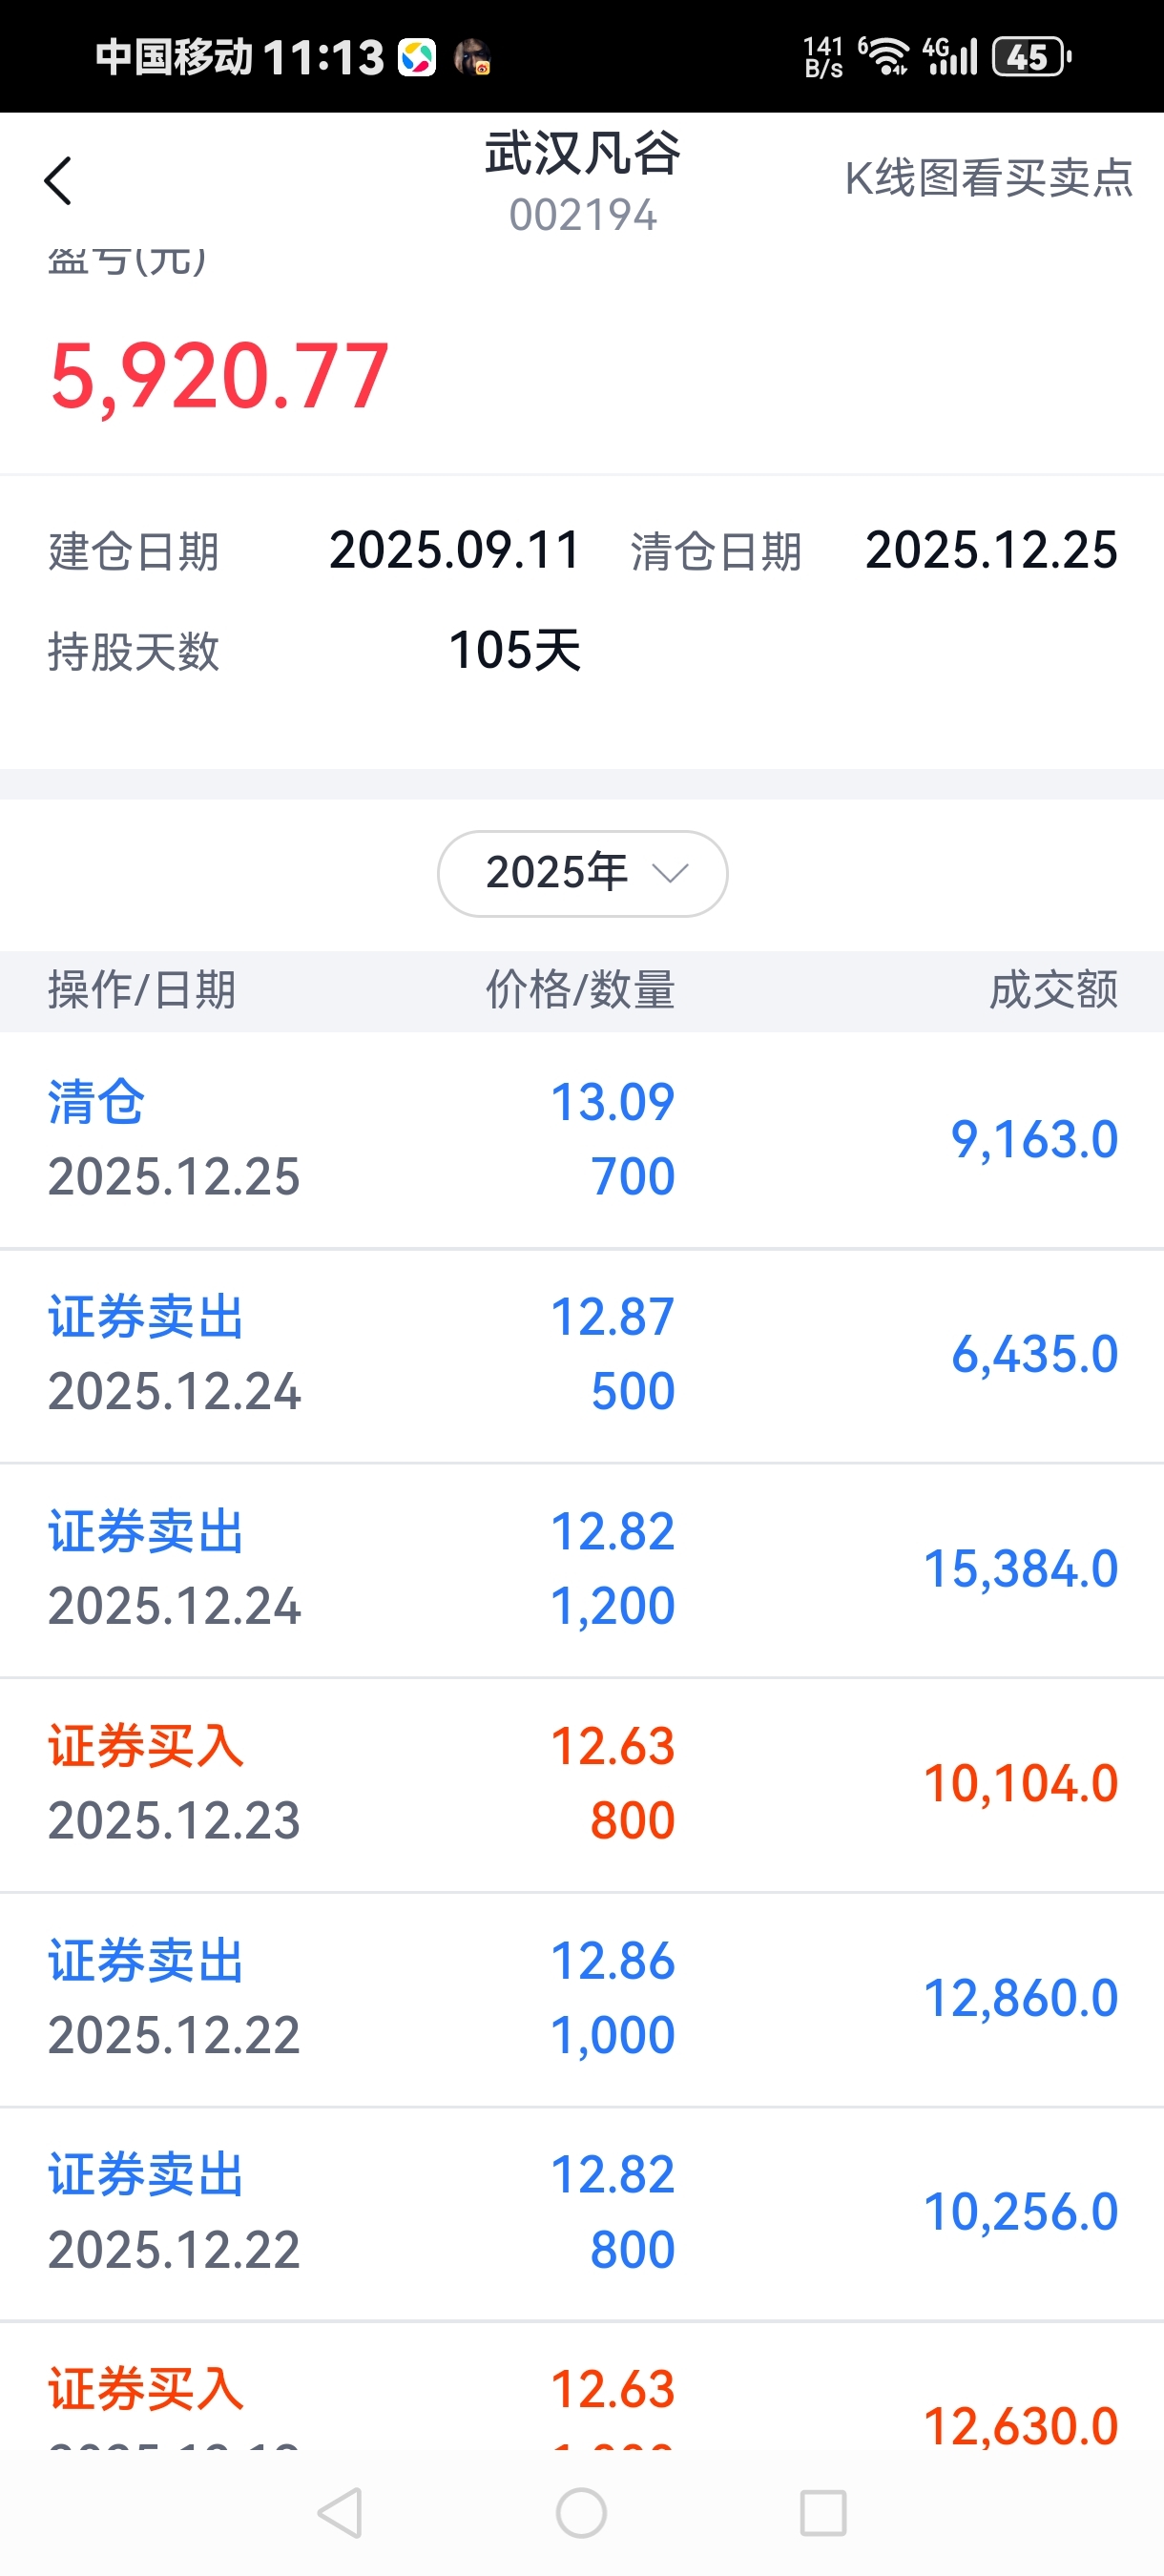
Task: Open K线图看买卖点 link
Action: click(x=988, y=179)
